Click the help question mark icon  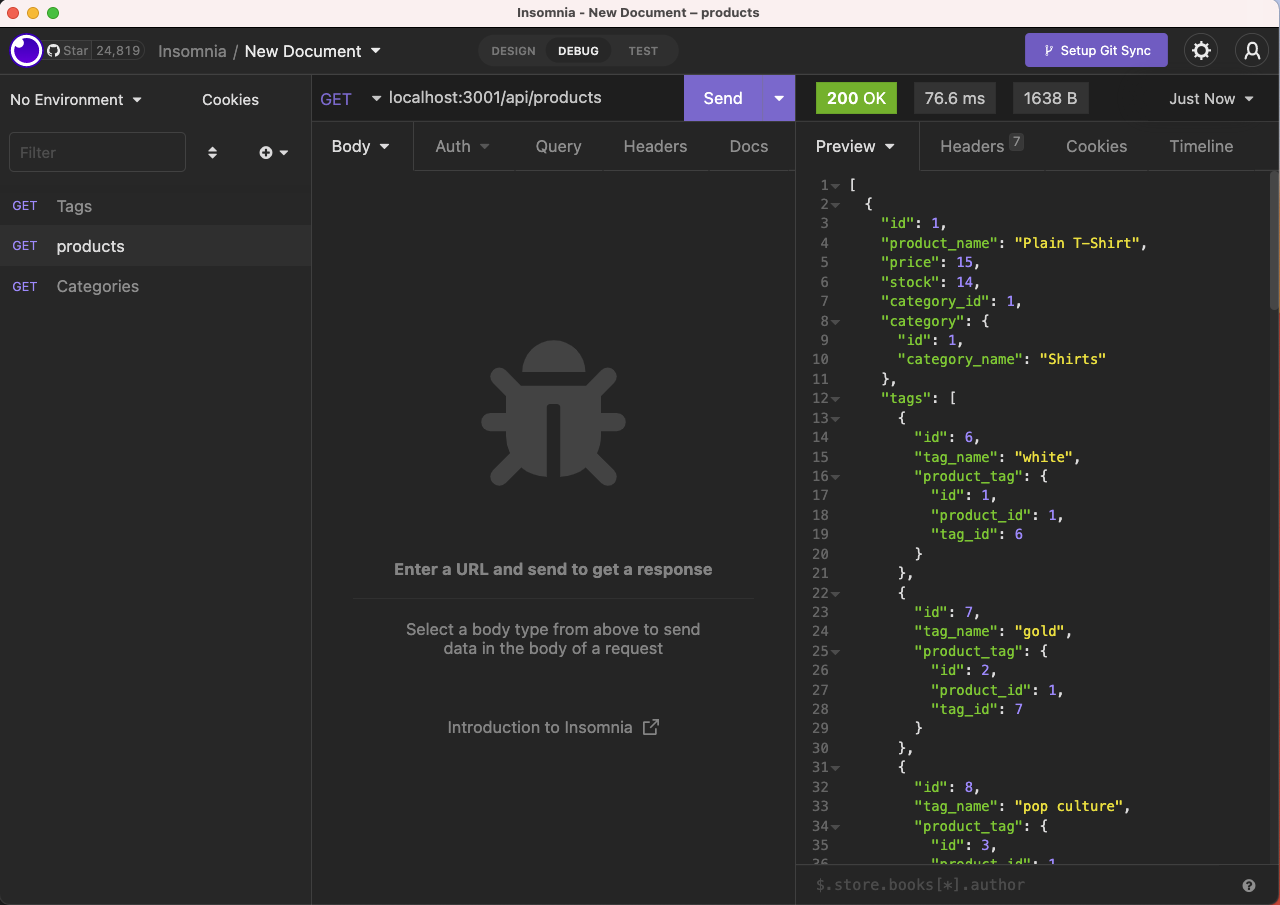(x=1249, y=885)
